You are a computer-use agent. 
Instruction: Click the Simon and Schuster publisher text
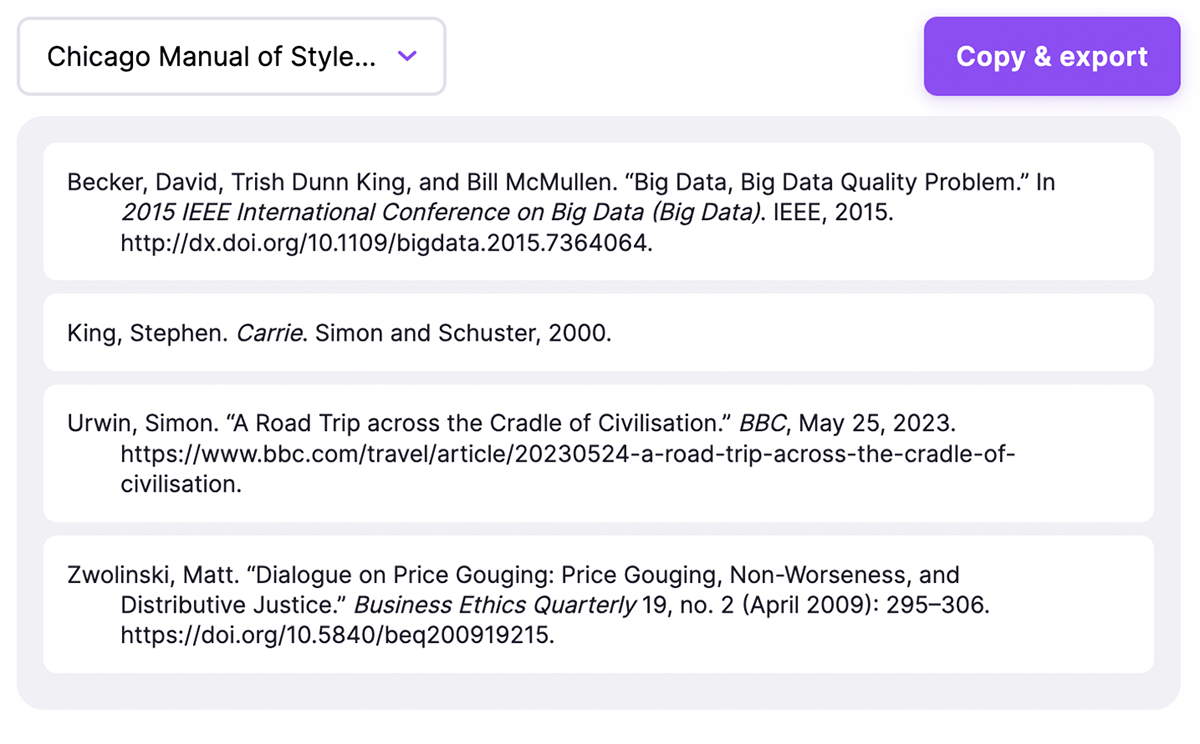(427, 333)
